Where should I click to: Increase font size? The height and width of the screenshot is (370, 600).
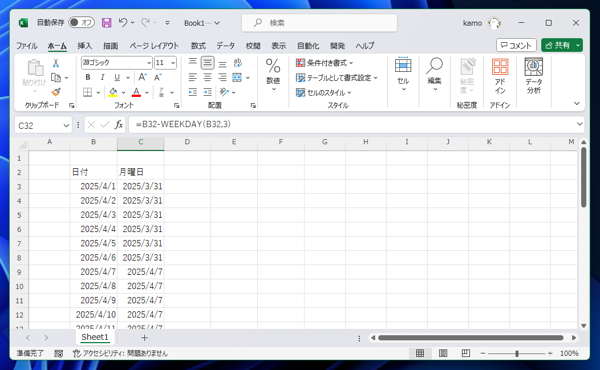[142, 78]
